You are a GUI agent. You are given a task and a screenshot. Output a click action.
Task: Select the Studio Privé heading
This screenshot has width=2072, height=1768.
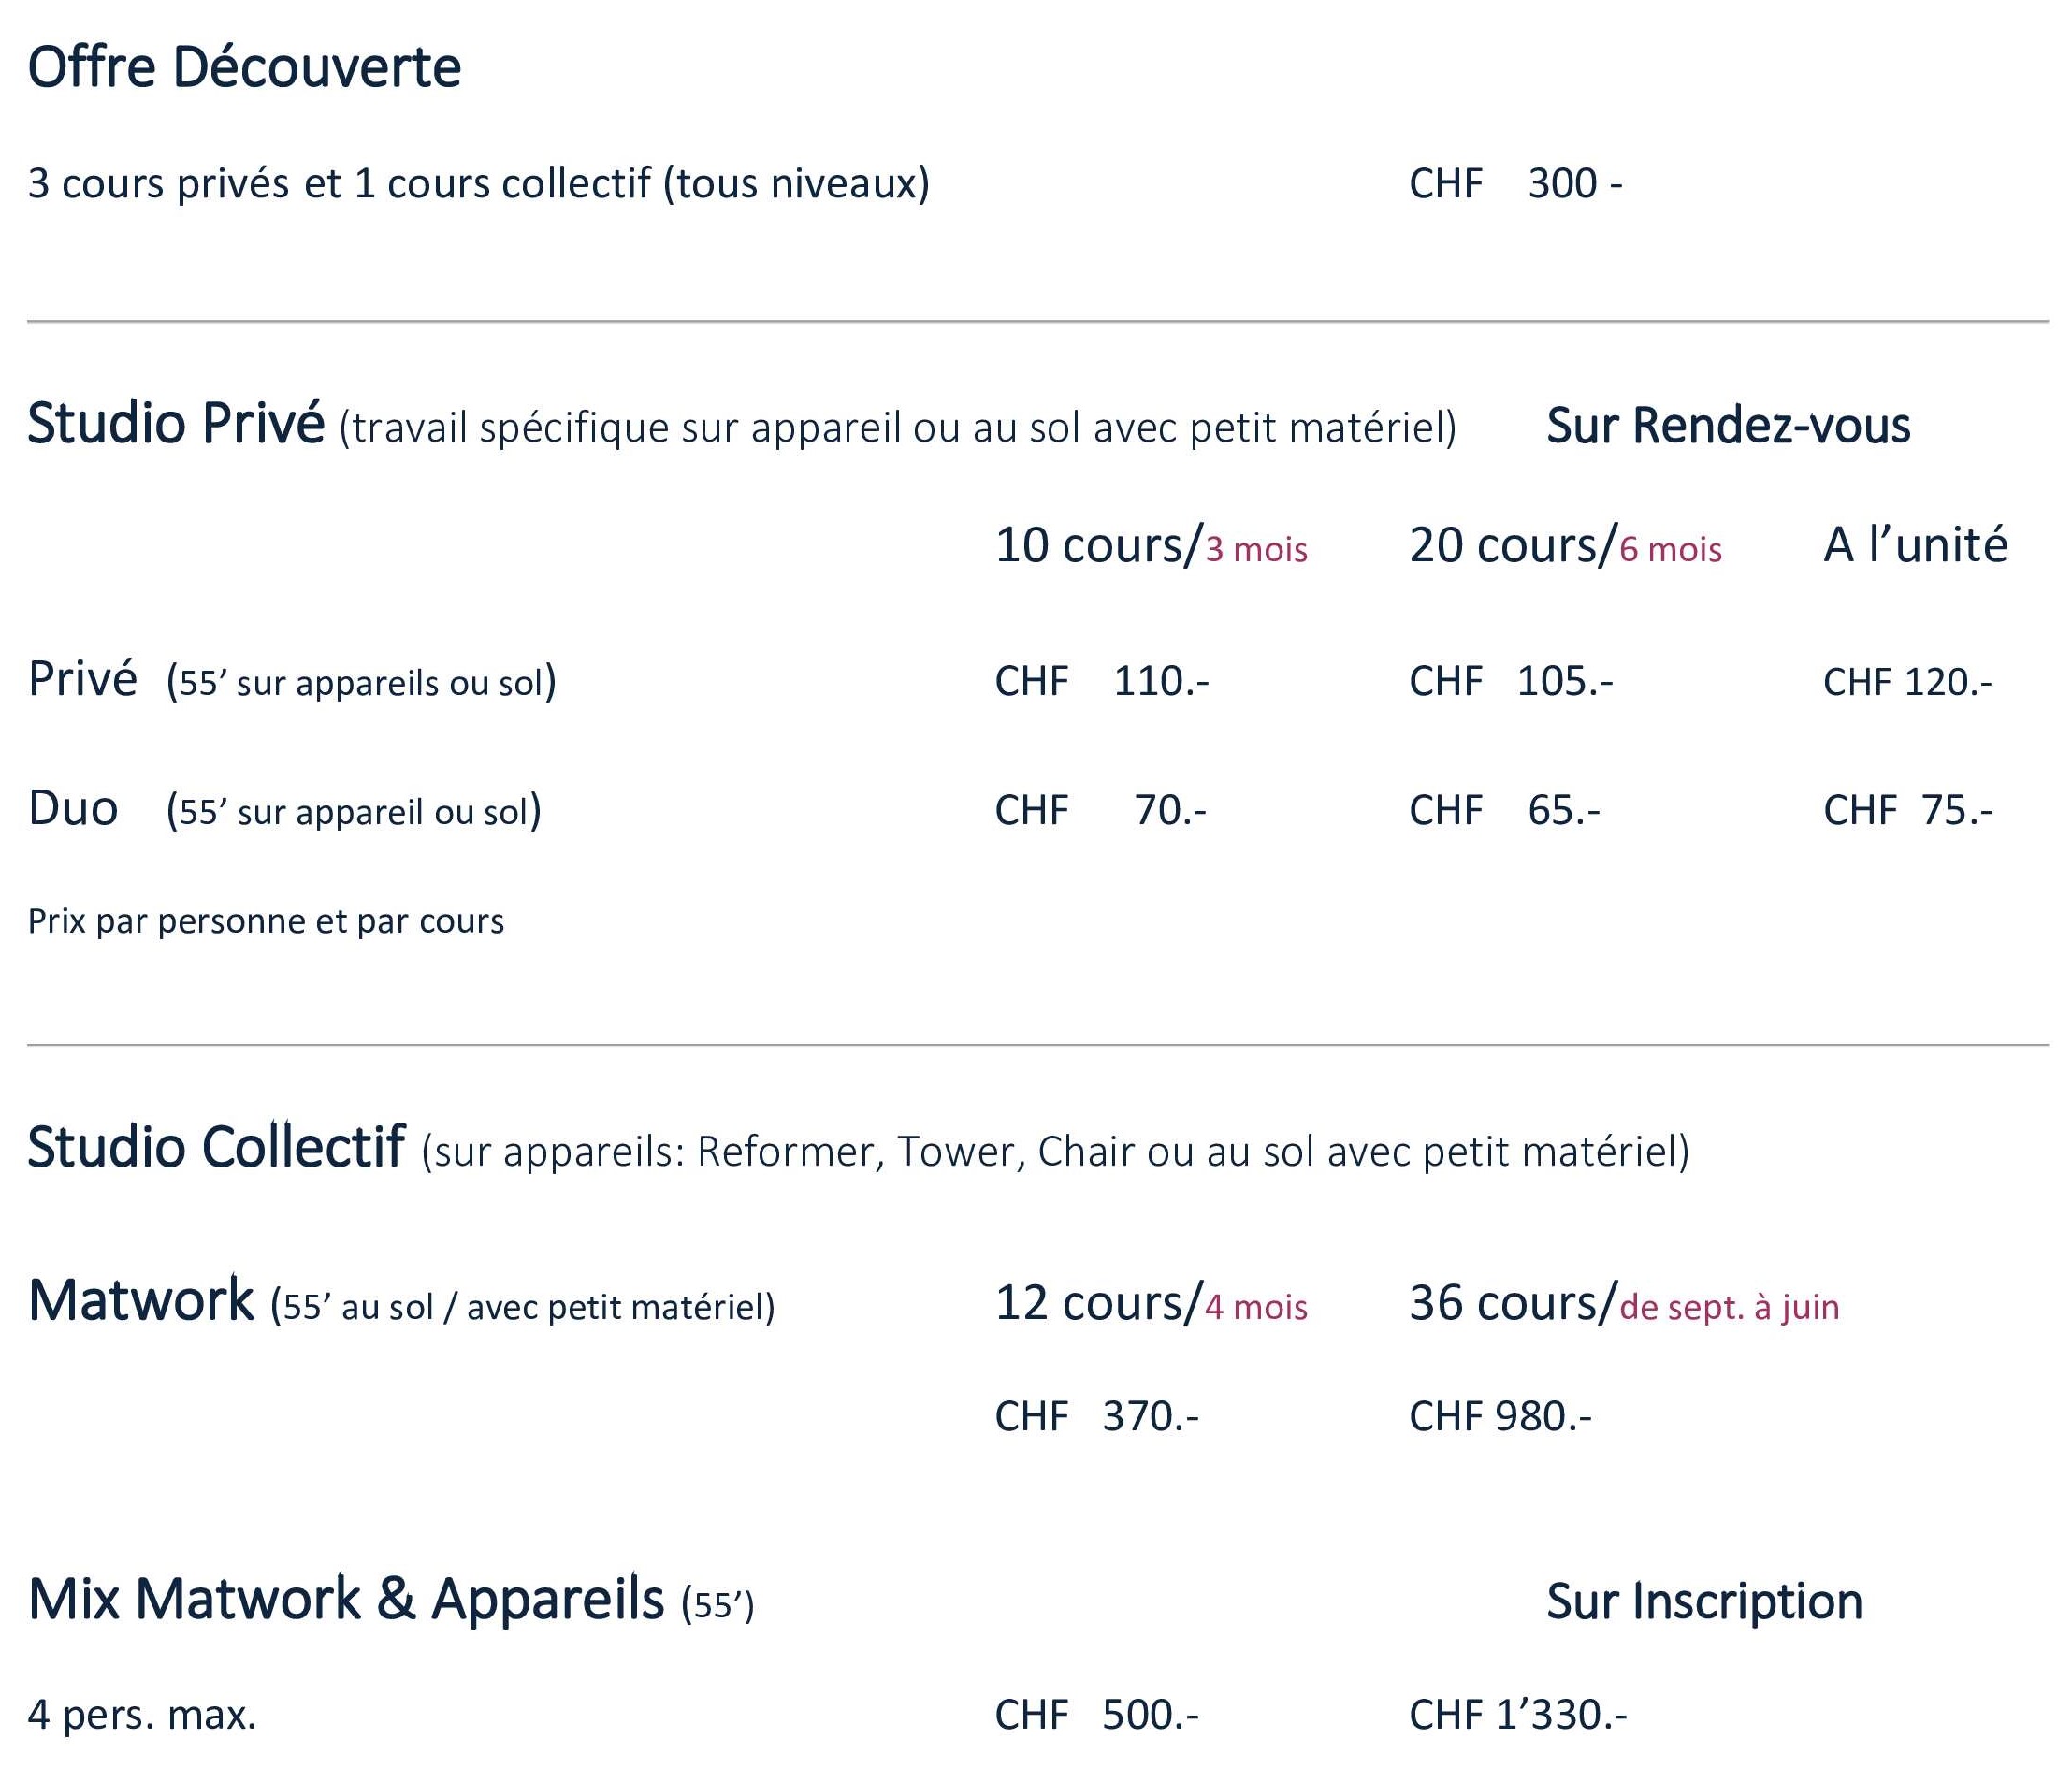(x=176, y=424)
